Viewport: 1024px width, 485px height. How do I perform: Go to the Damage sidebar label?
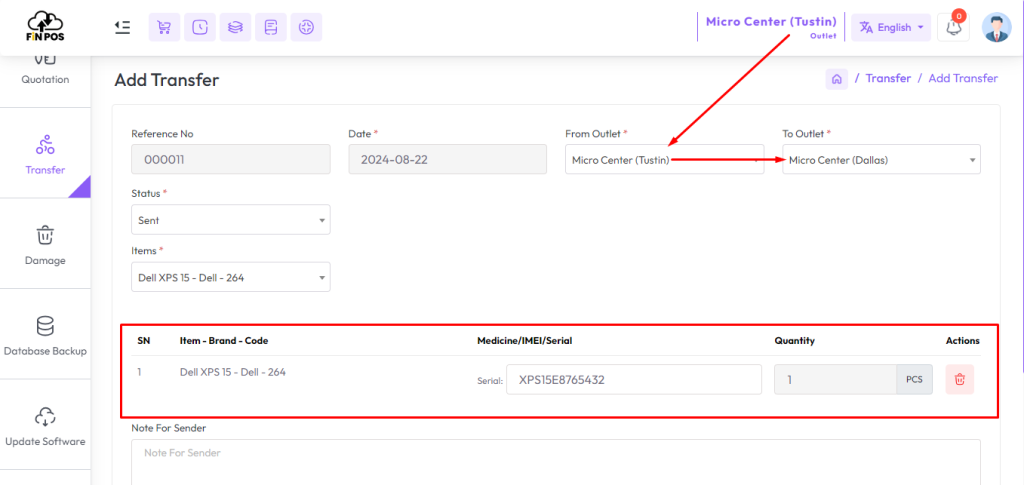[x=45, y=260]
